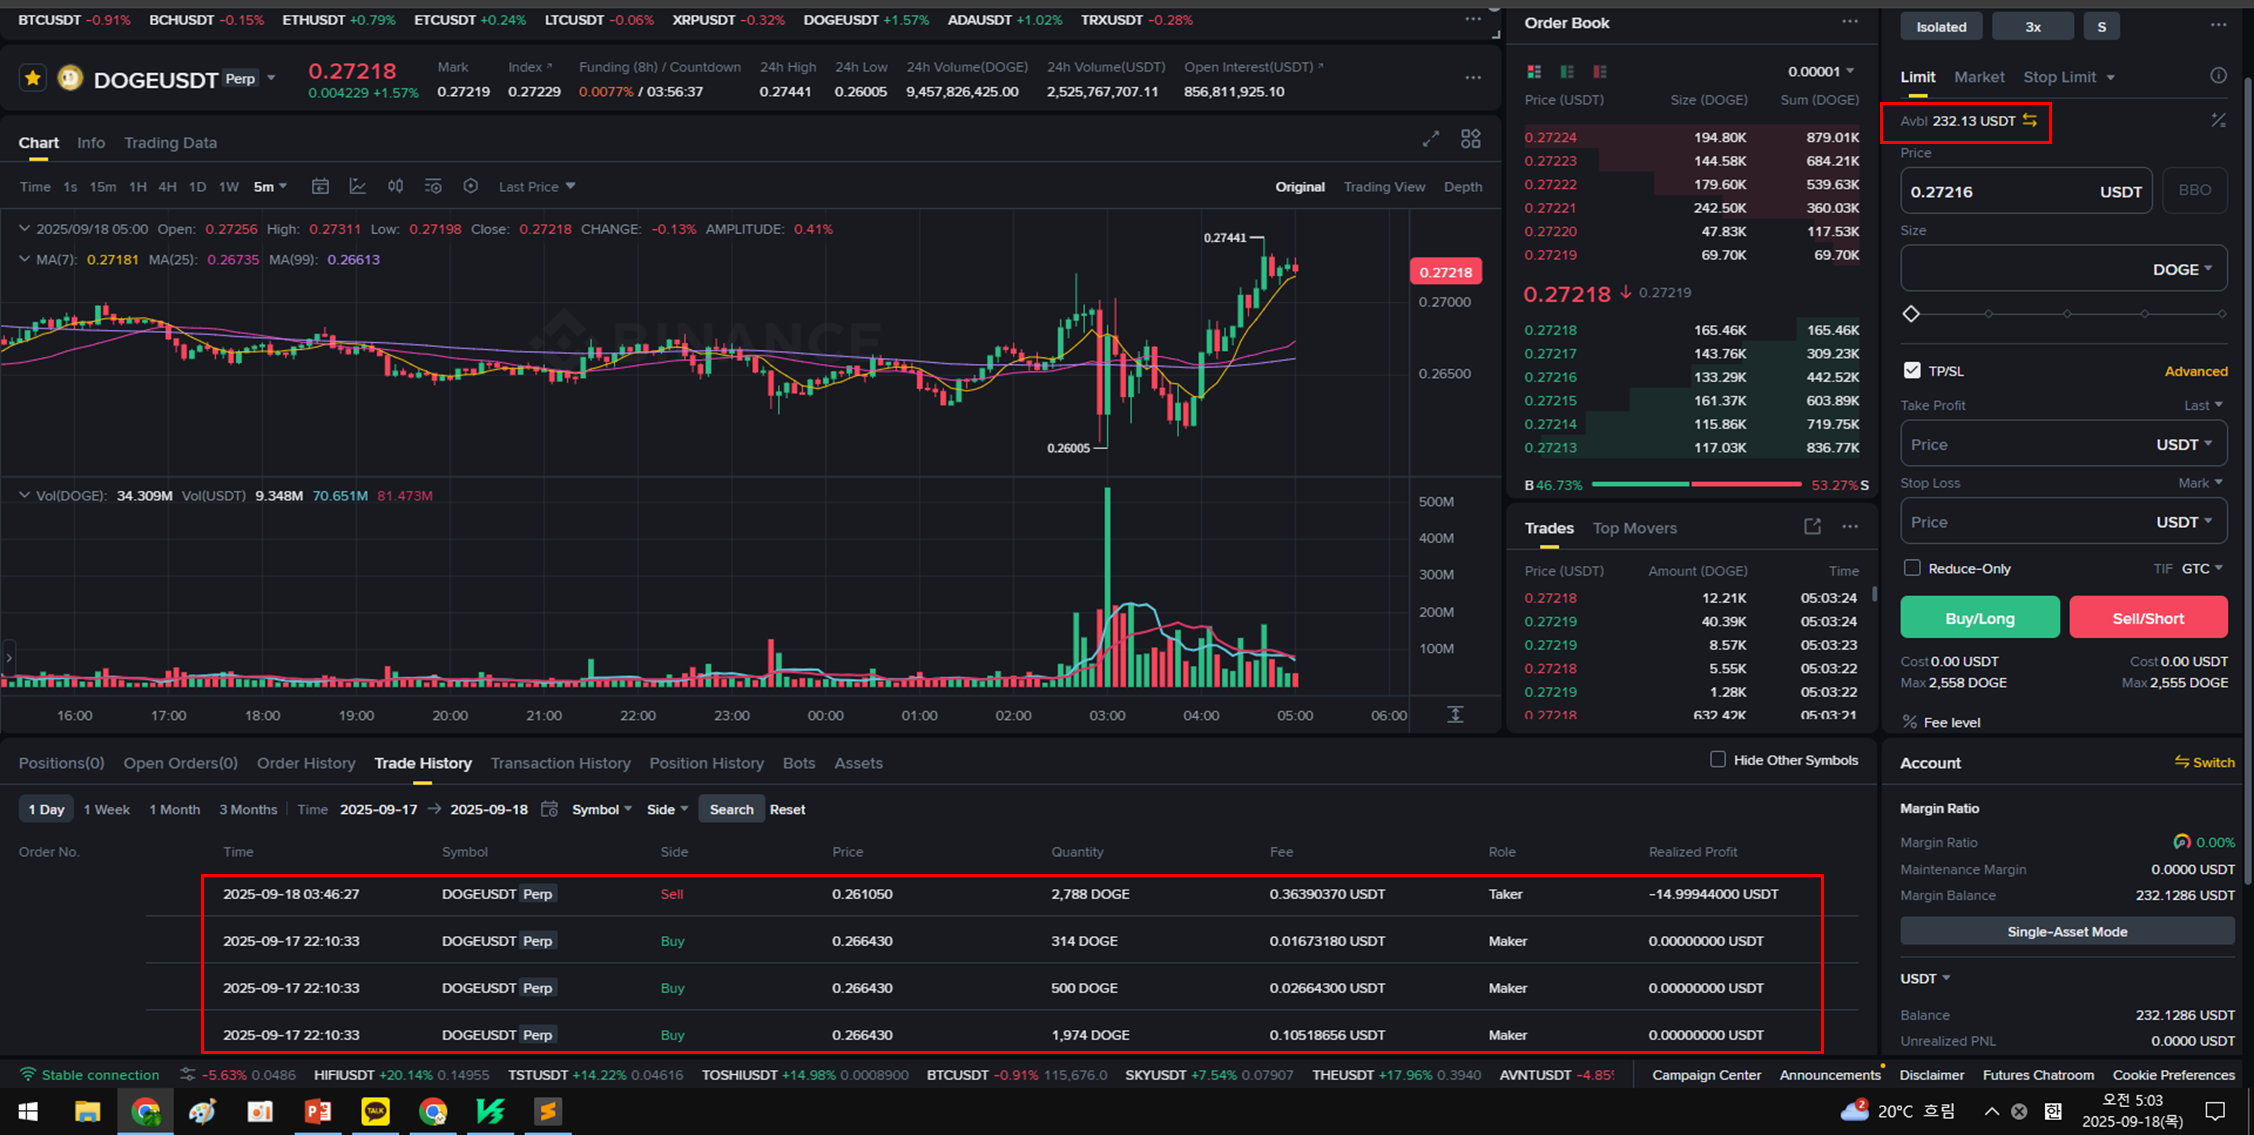Uncheck the TP/SL checkbox
Image resolution: width=2254 pixels, height=1135 pixels.
click(1912, 370)
